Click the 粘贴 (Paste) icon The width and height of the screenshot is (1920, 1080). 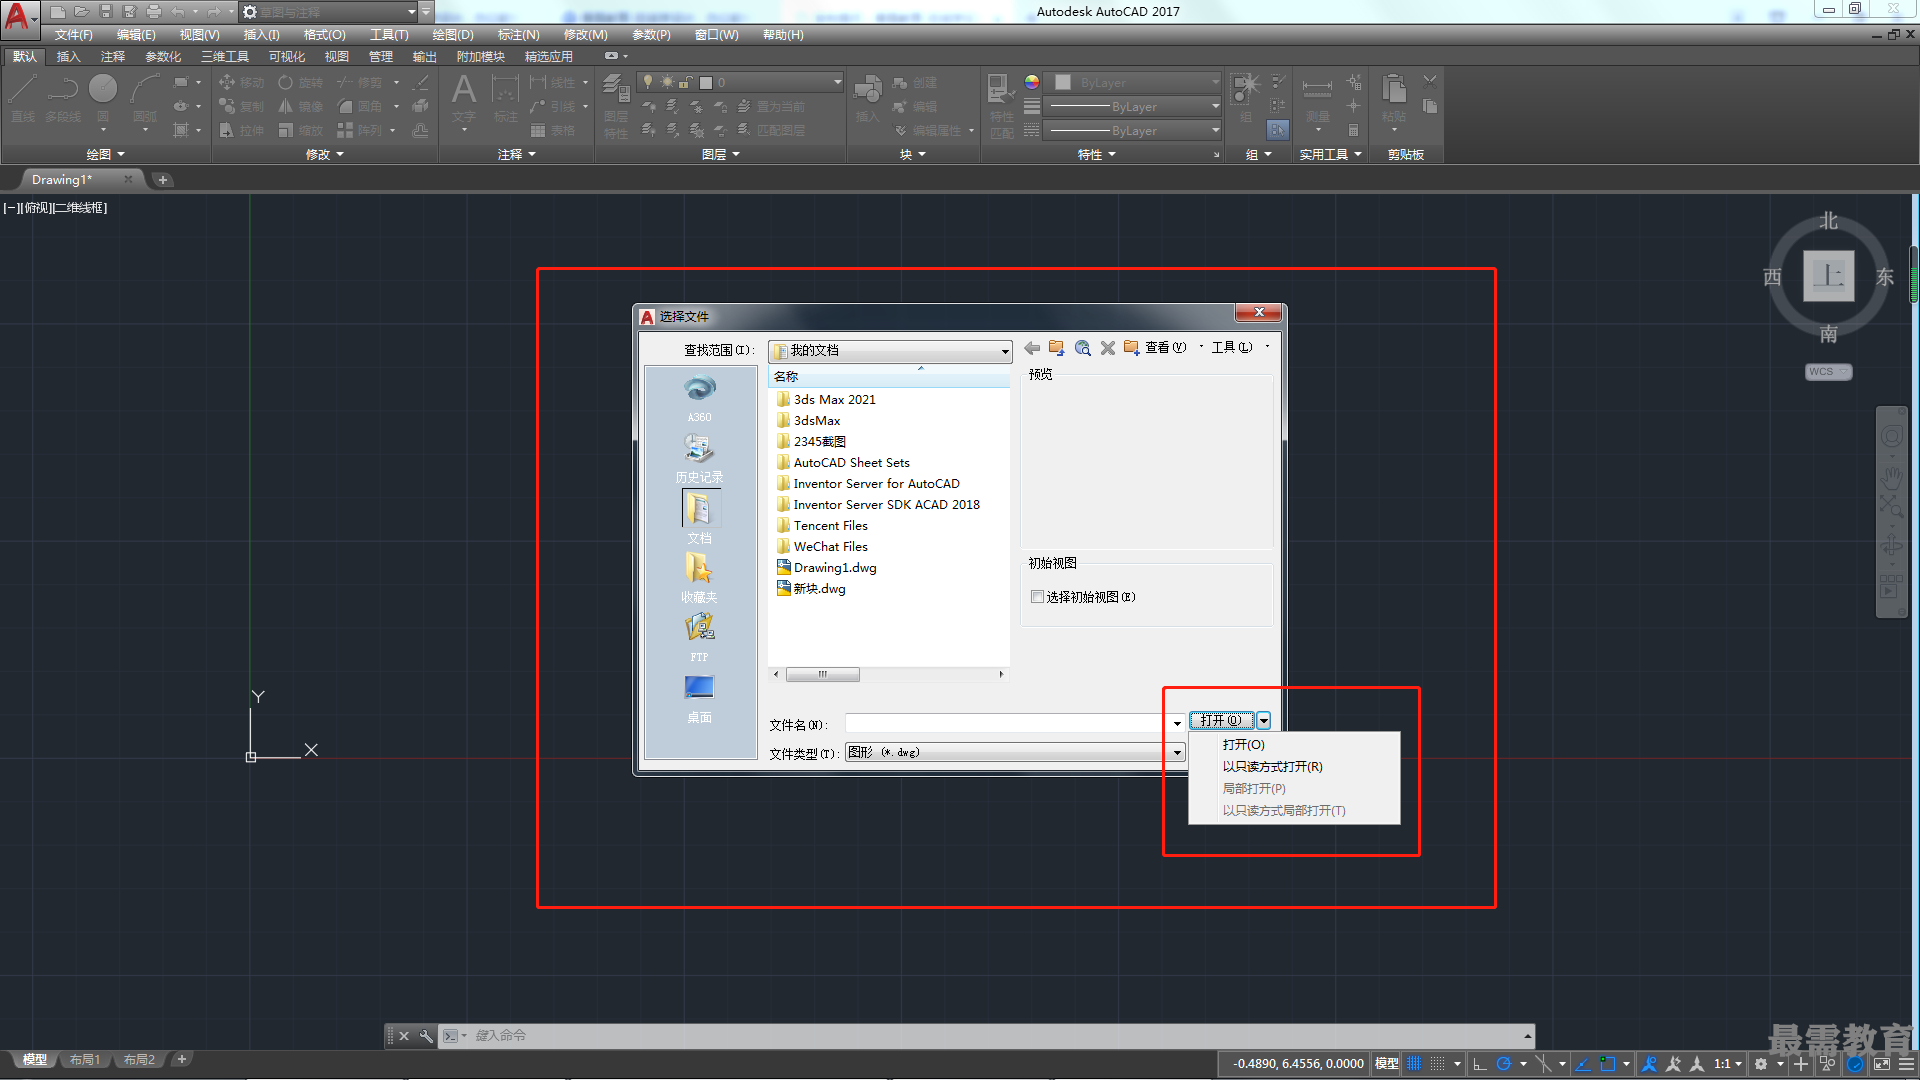tap(1394, 98)
